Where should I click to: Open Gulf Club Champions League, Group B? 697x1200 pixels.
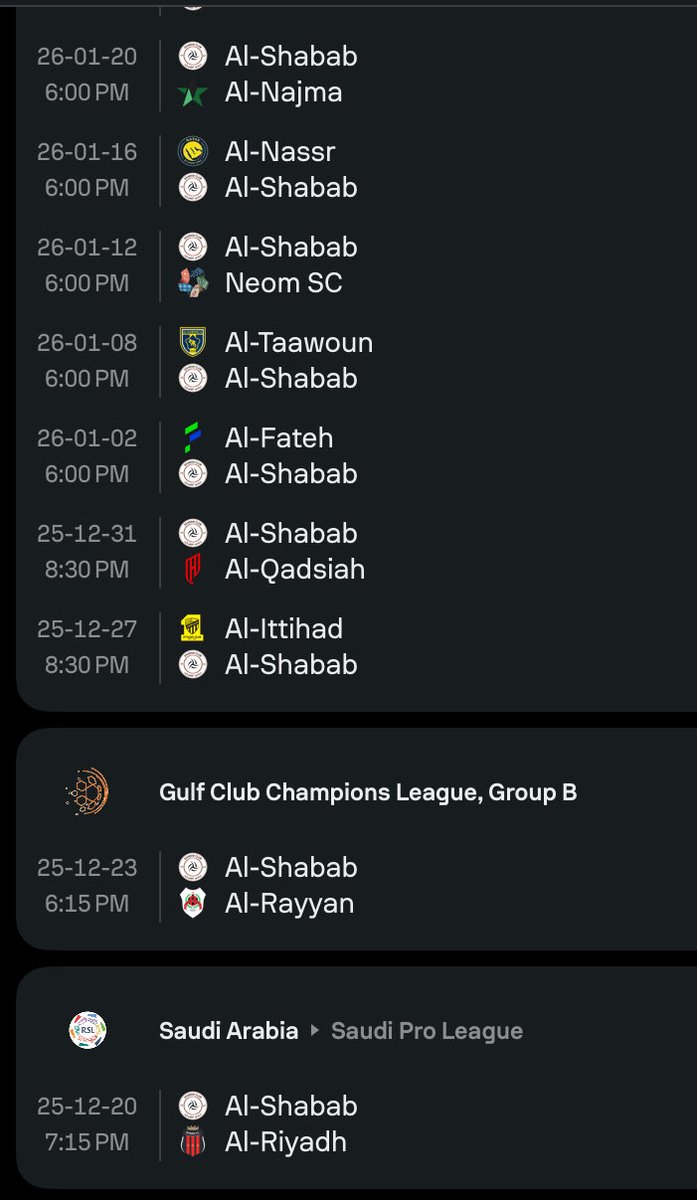[x=368, y=793]
